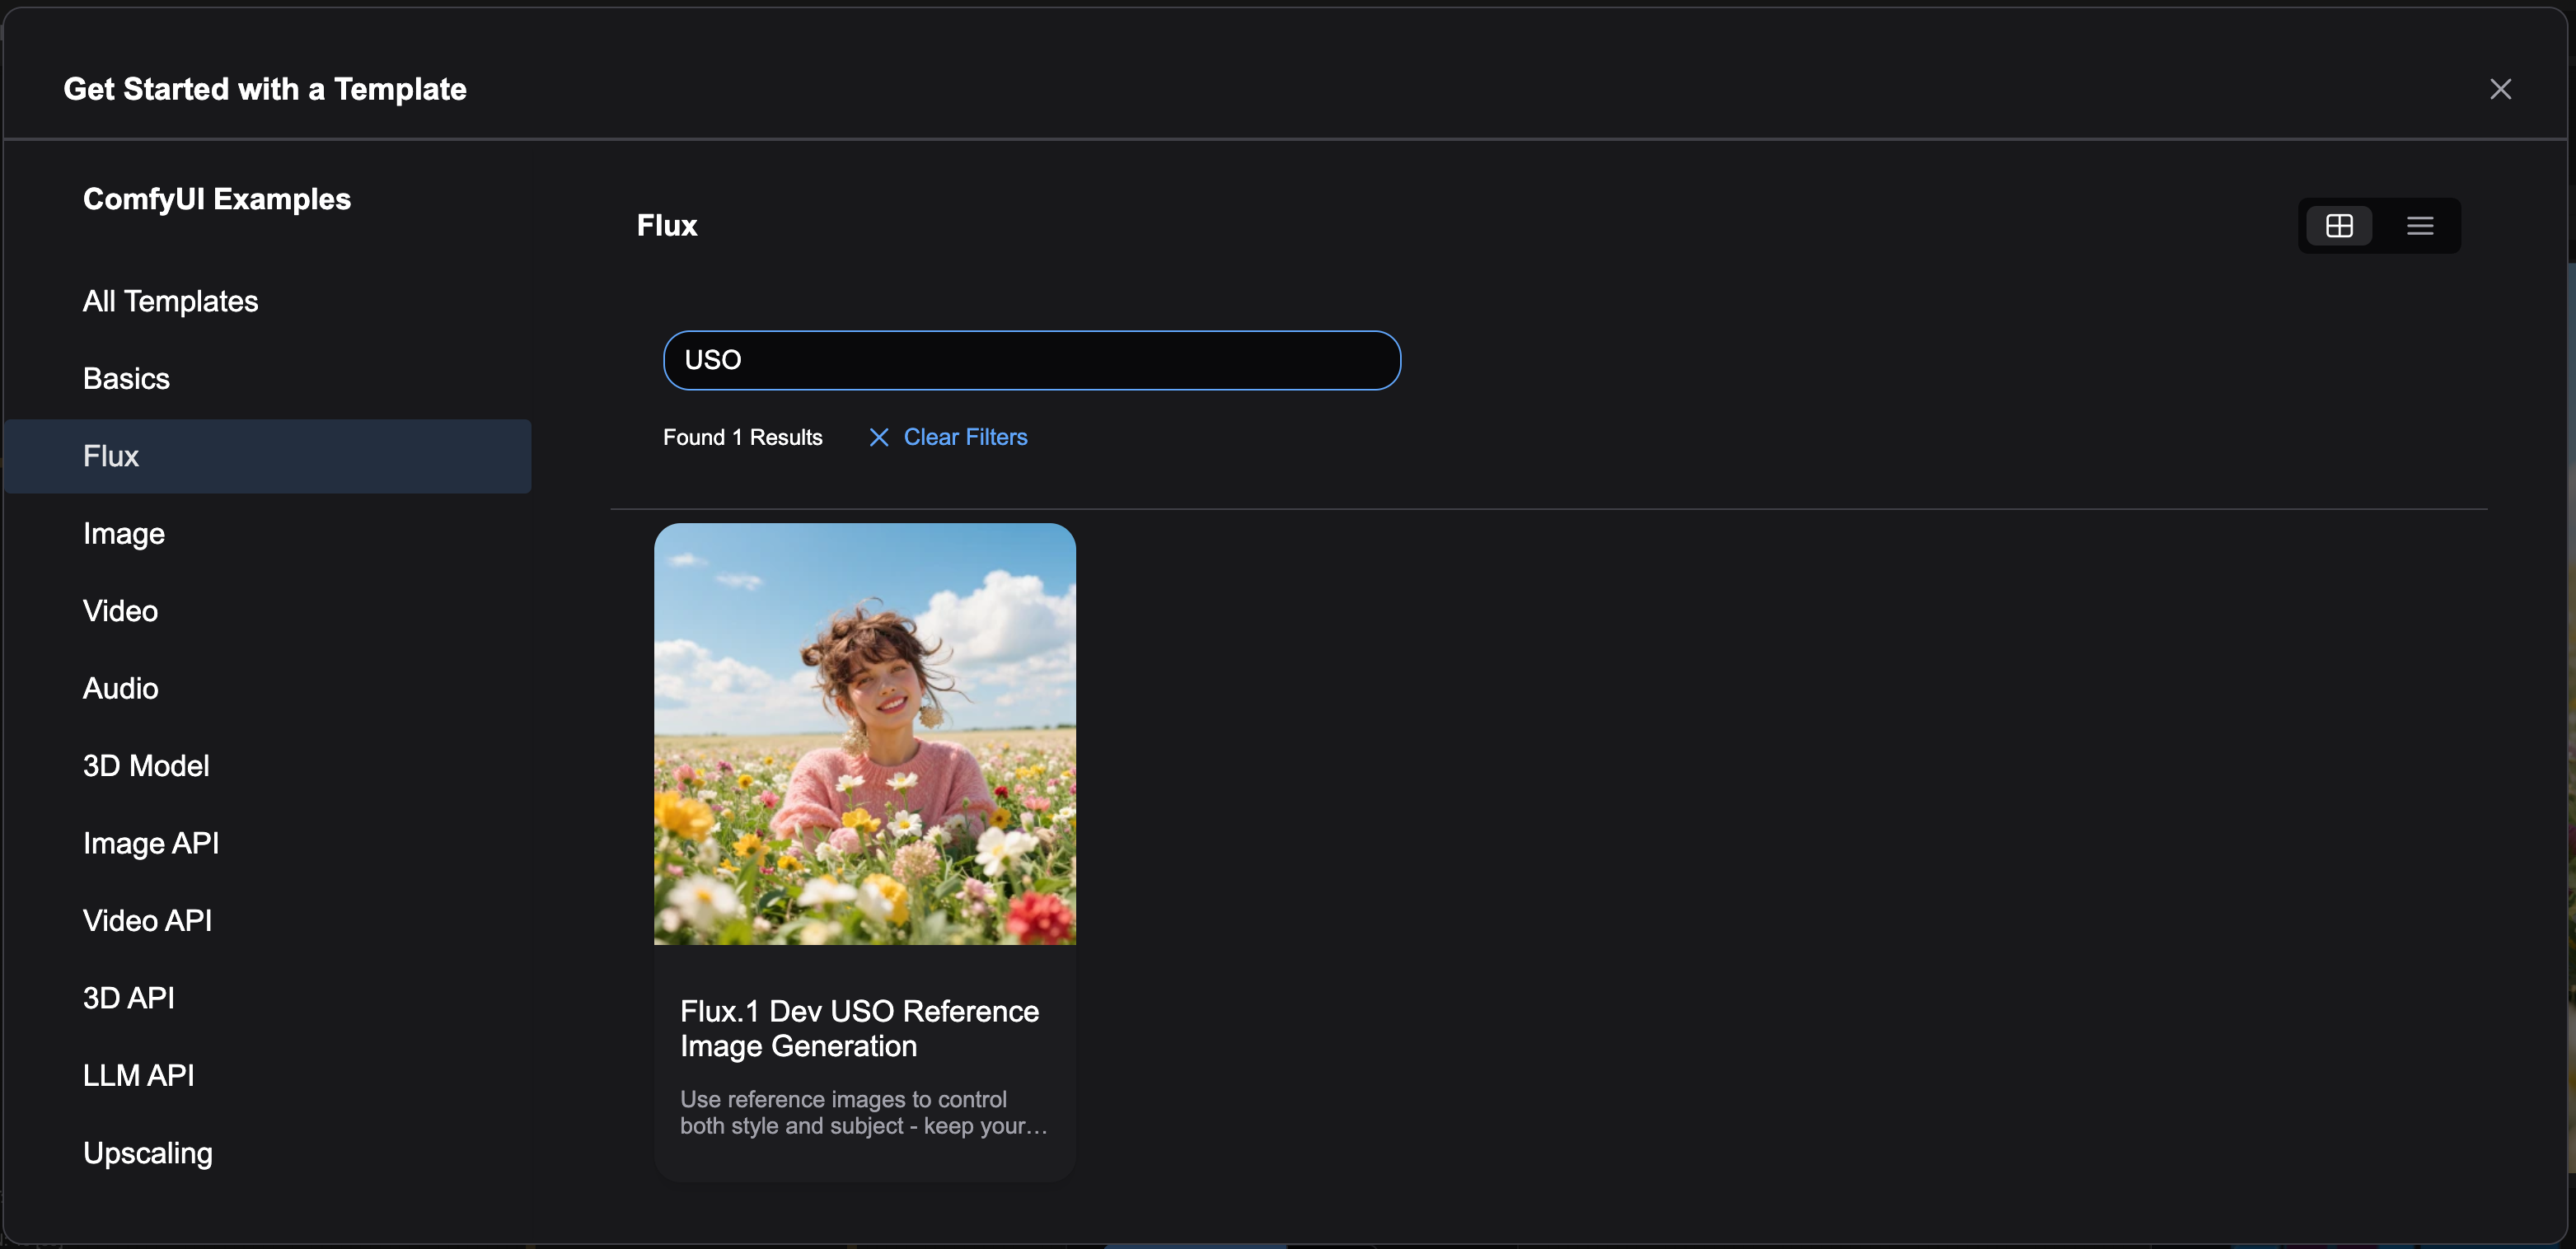Open the 3D API category
This screenshot has width=2576, height=1249.
point(129,998)
